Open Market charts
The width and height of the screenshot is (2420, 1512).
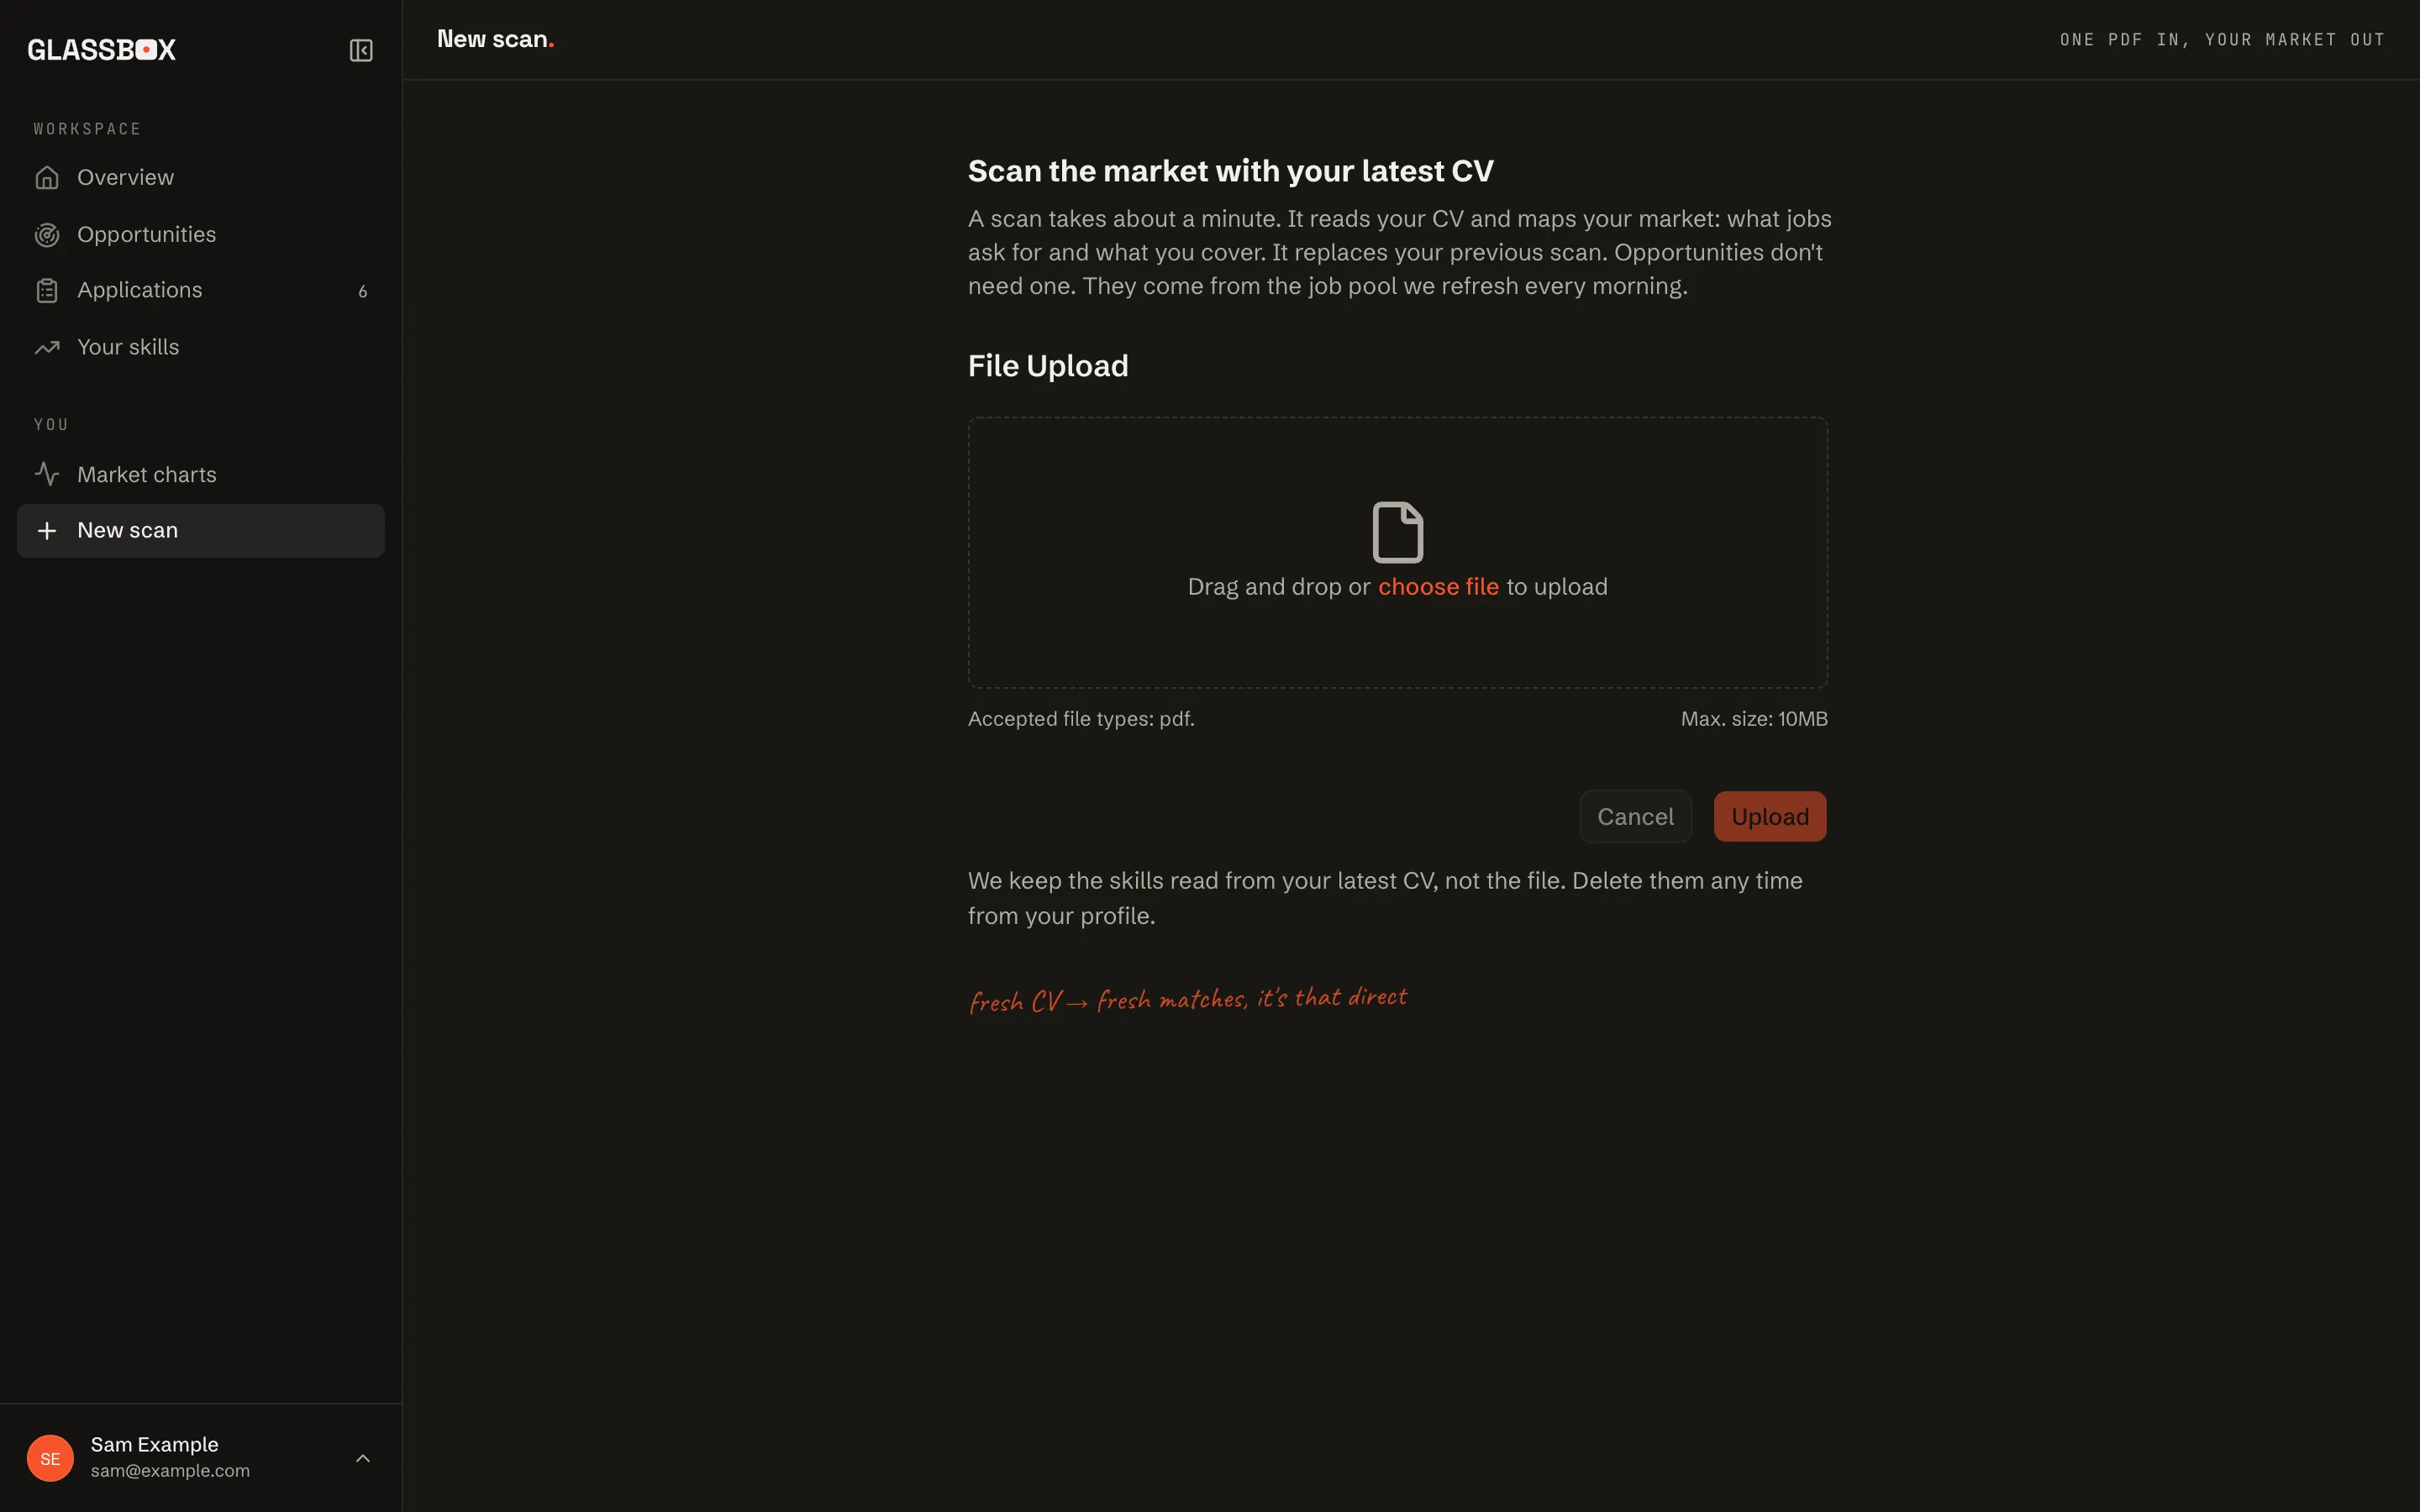pos(200,474)
